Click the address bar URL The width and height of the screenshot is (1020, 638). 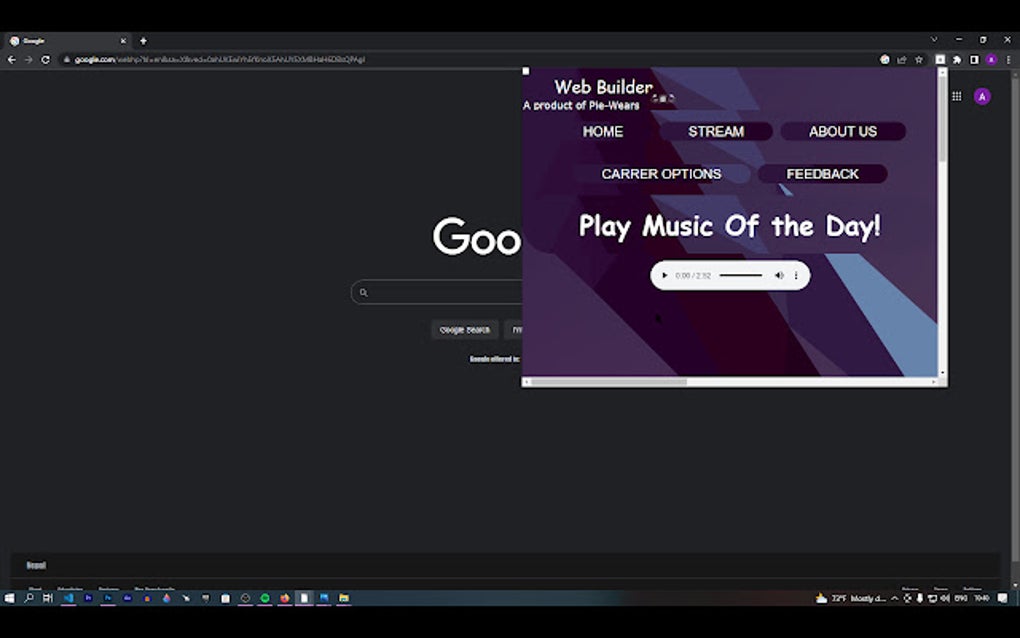tap(219, 59)
